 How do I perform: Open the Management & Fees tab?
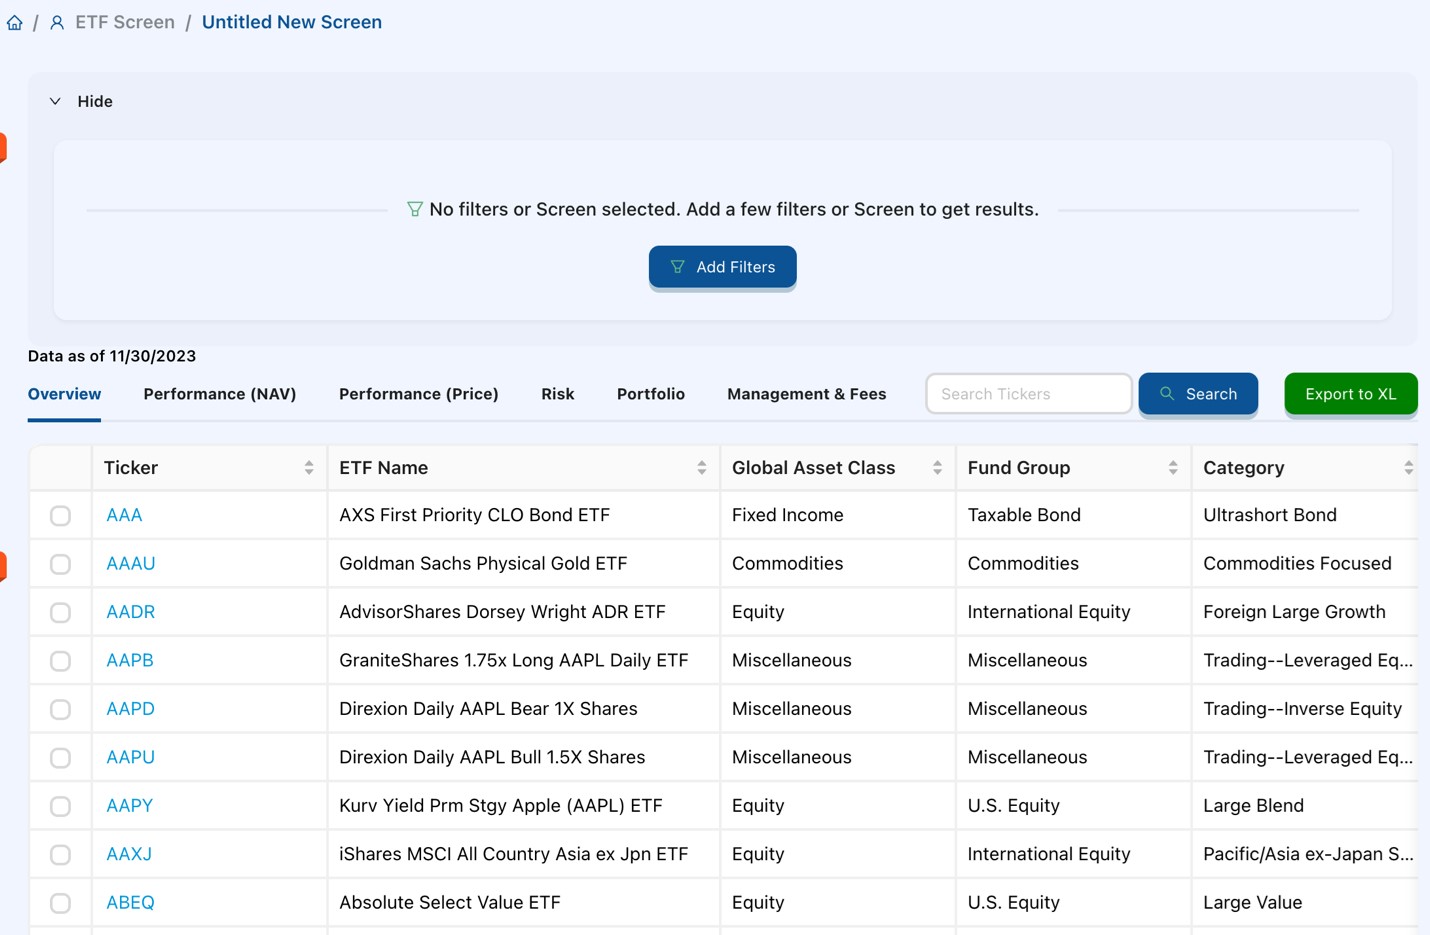[807, 394]
